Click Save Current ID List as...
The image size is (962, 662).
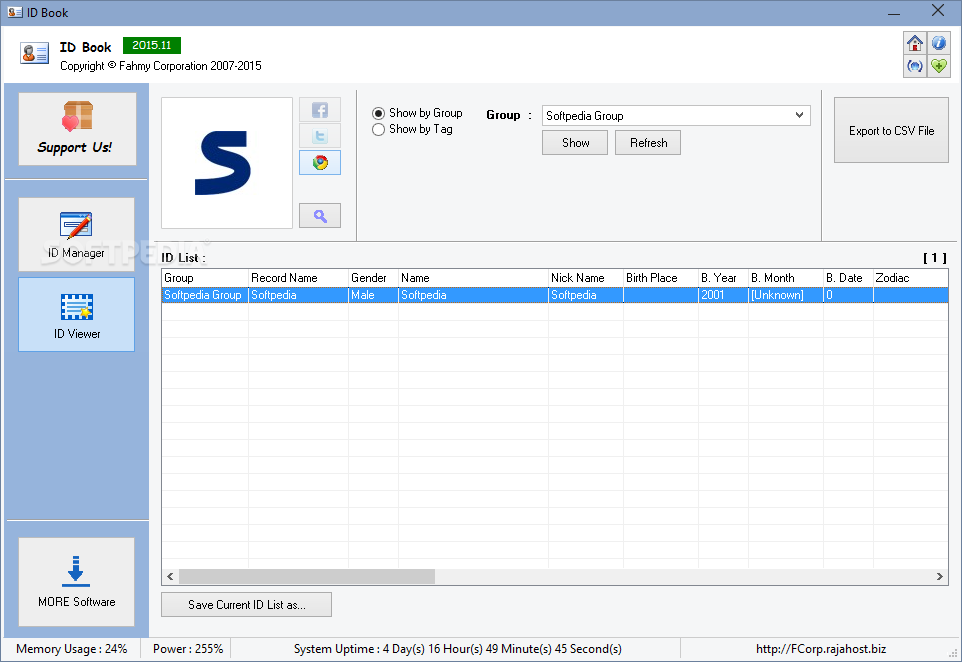[247, 604]
